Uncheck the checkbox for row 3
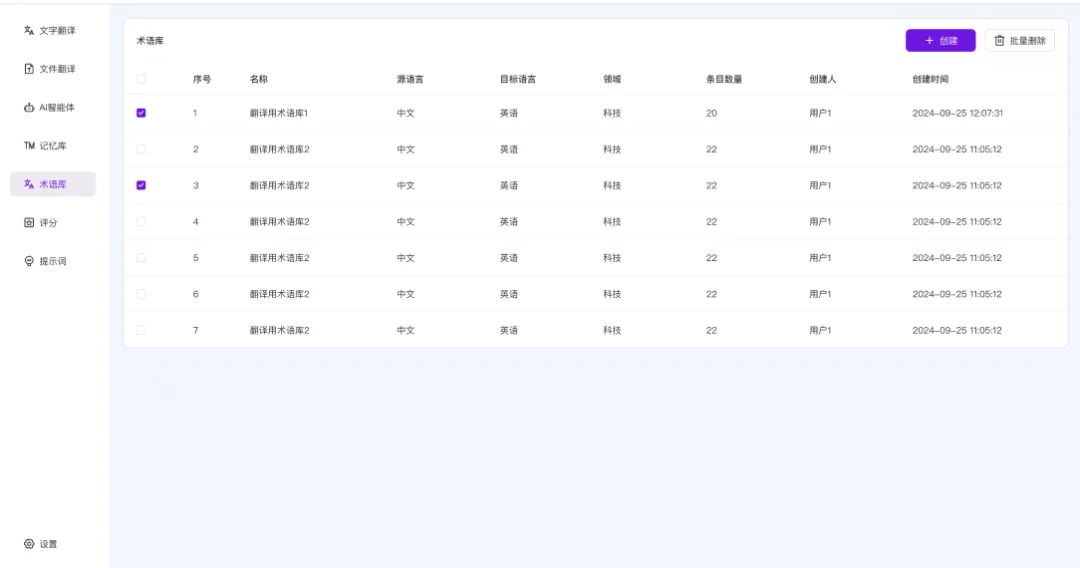 [x=141, y=185]
